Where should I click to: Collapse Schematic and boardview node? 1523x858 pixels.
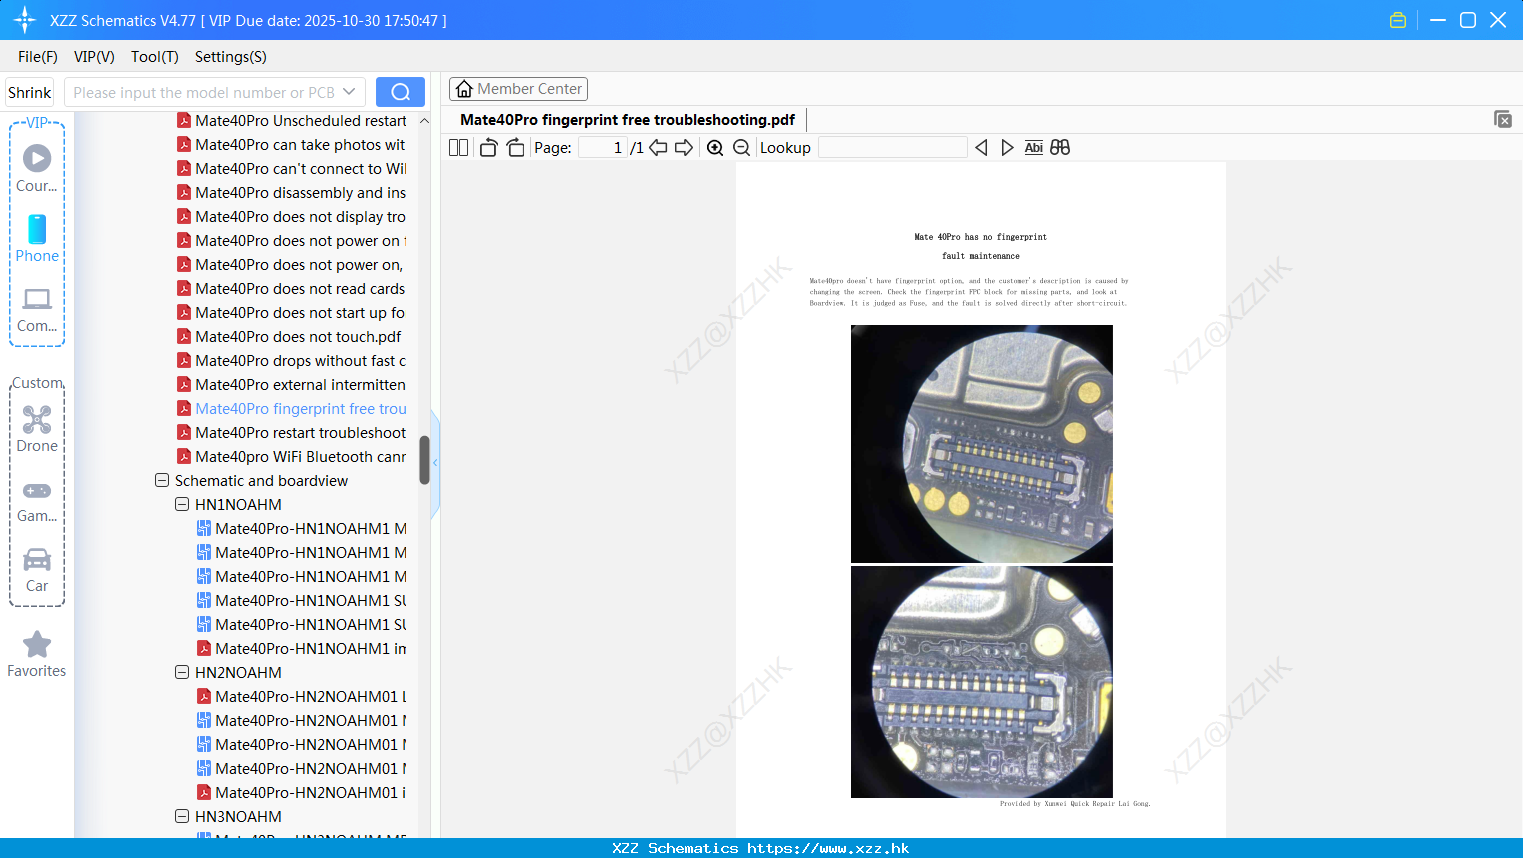coord(162,480)
